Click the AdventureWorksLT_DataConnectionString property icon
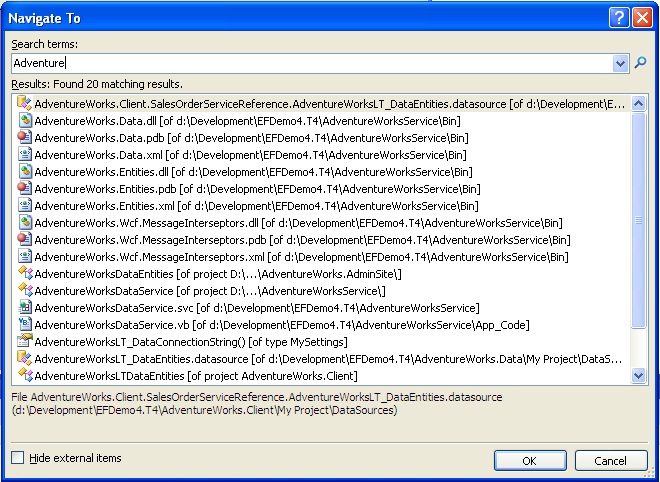Viewport: 660px width, 482px height. point(25,342)
